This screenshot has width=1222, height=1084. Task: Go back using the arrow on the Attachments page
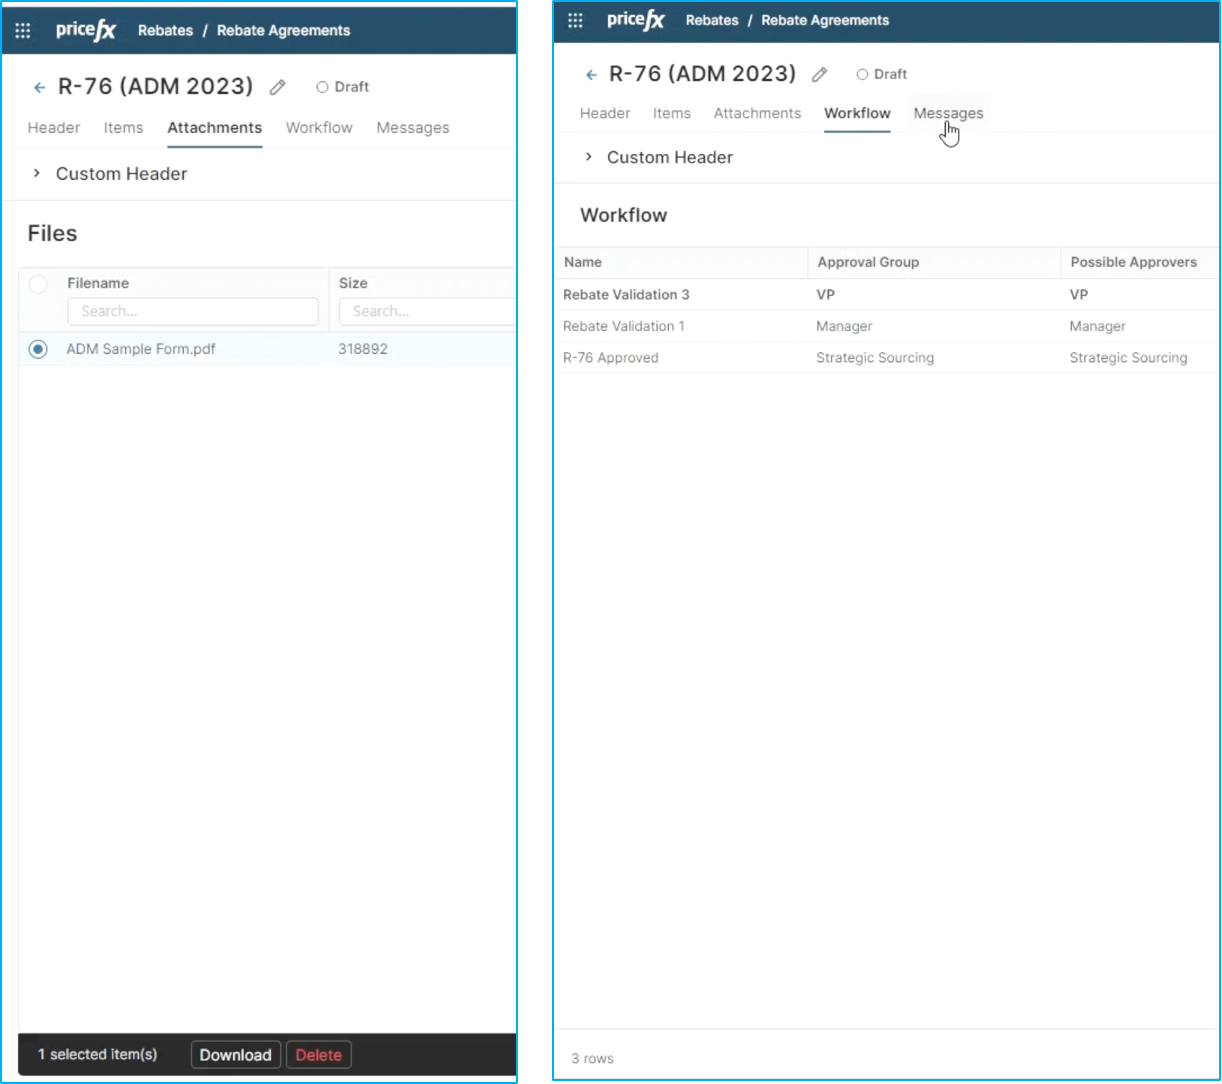(x=39, y=87)
